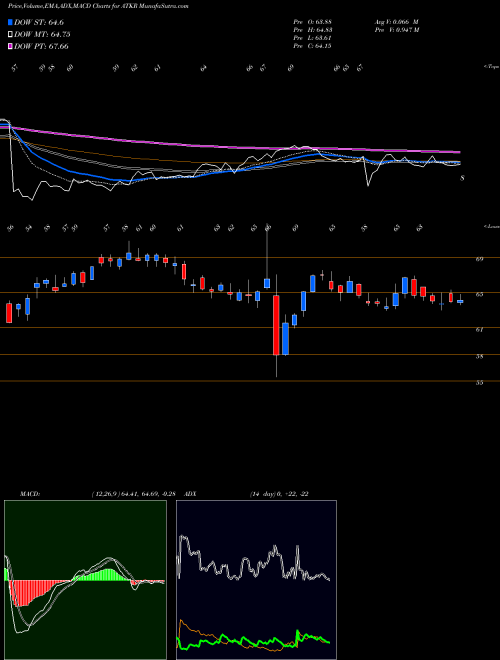Click the 'Pre V: 0.947 M' volume text

click(x=396, y=30)
